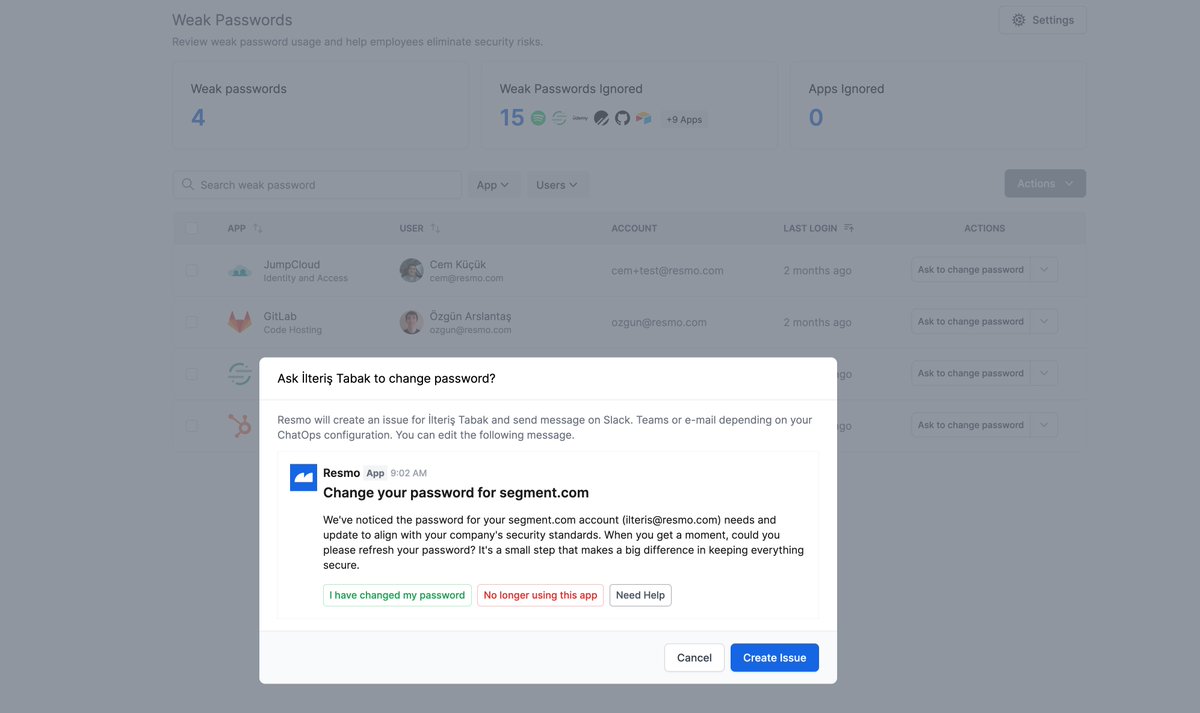This screenshot has width=1200, height=713.
Task: Check the JumpCloud row checkbox
Action: (192, 270)
